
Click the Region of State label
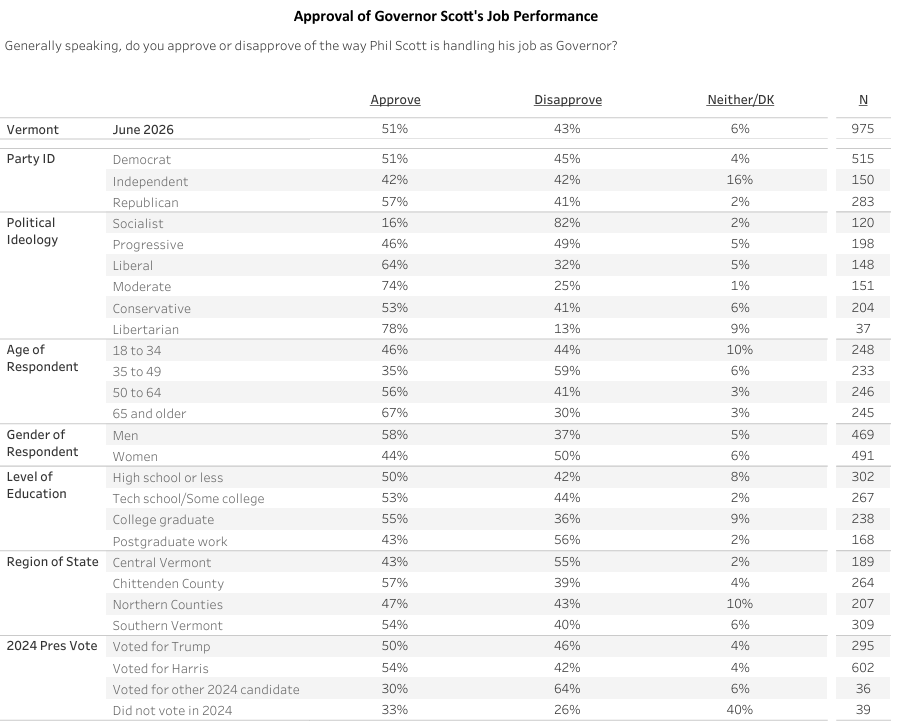coord(52,562)
